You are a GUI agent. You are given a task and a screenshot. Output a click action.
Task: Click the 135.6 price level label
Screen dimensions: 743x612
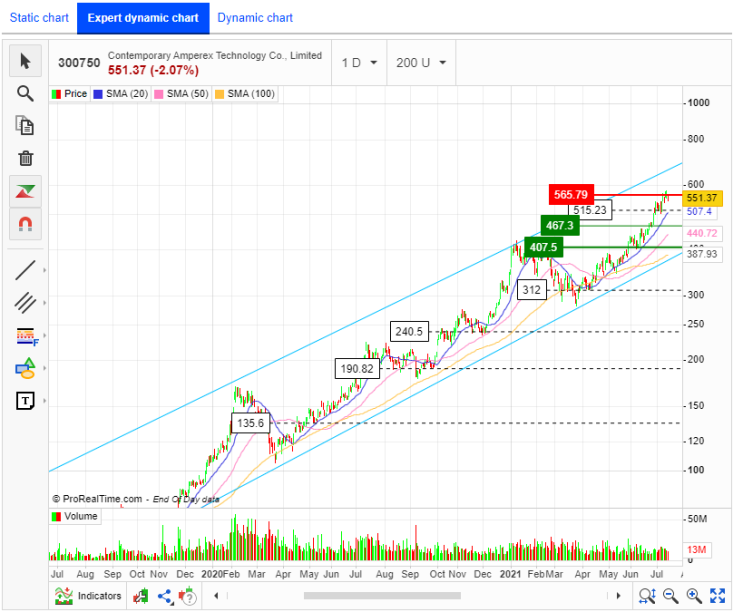tap(251, 423)
